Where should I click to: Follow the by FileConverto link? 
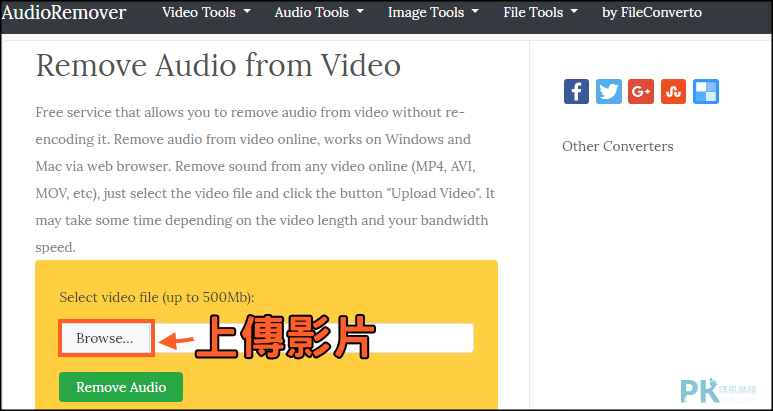pos(652,12)
